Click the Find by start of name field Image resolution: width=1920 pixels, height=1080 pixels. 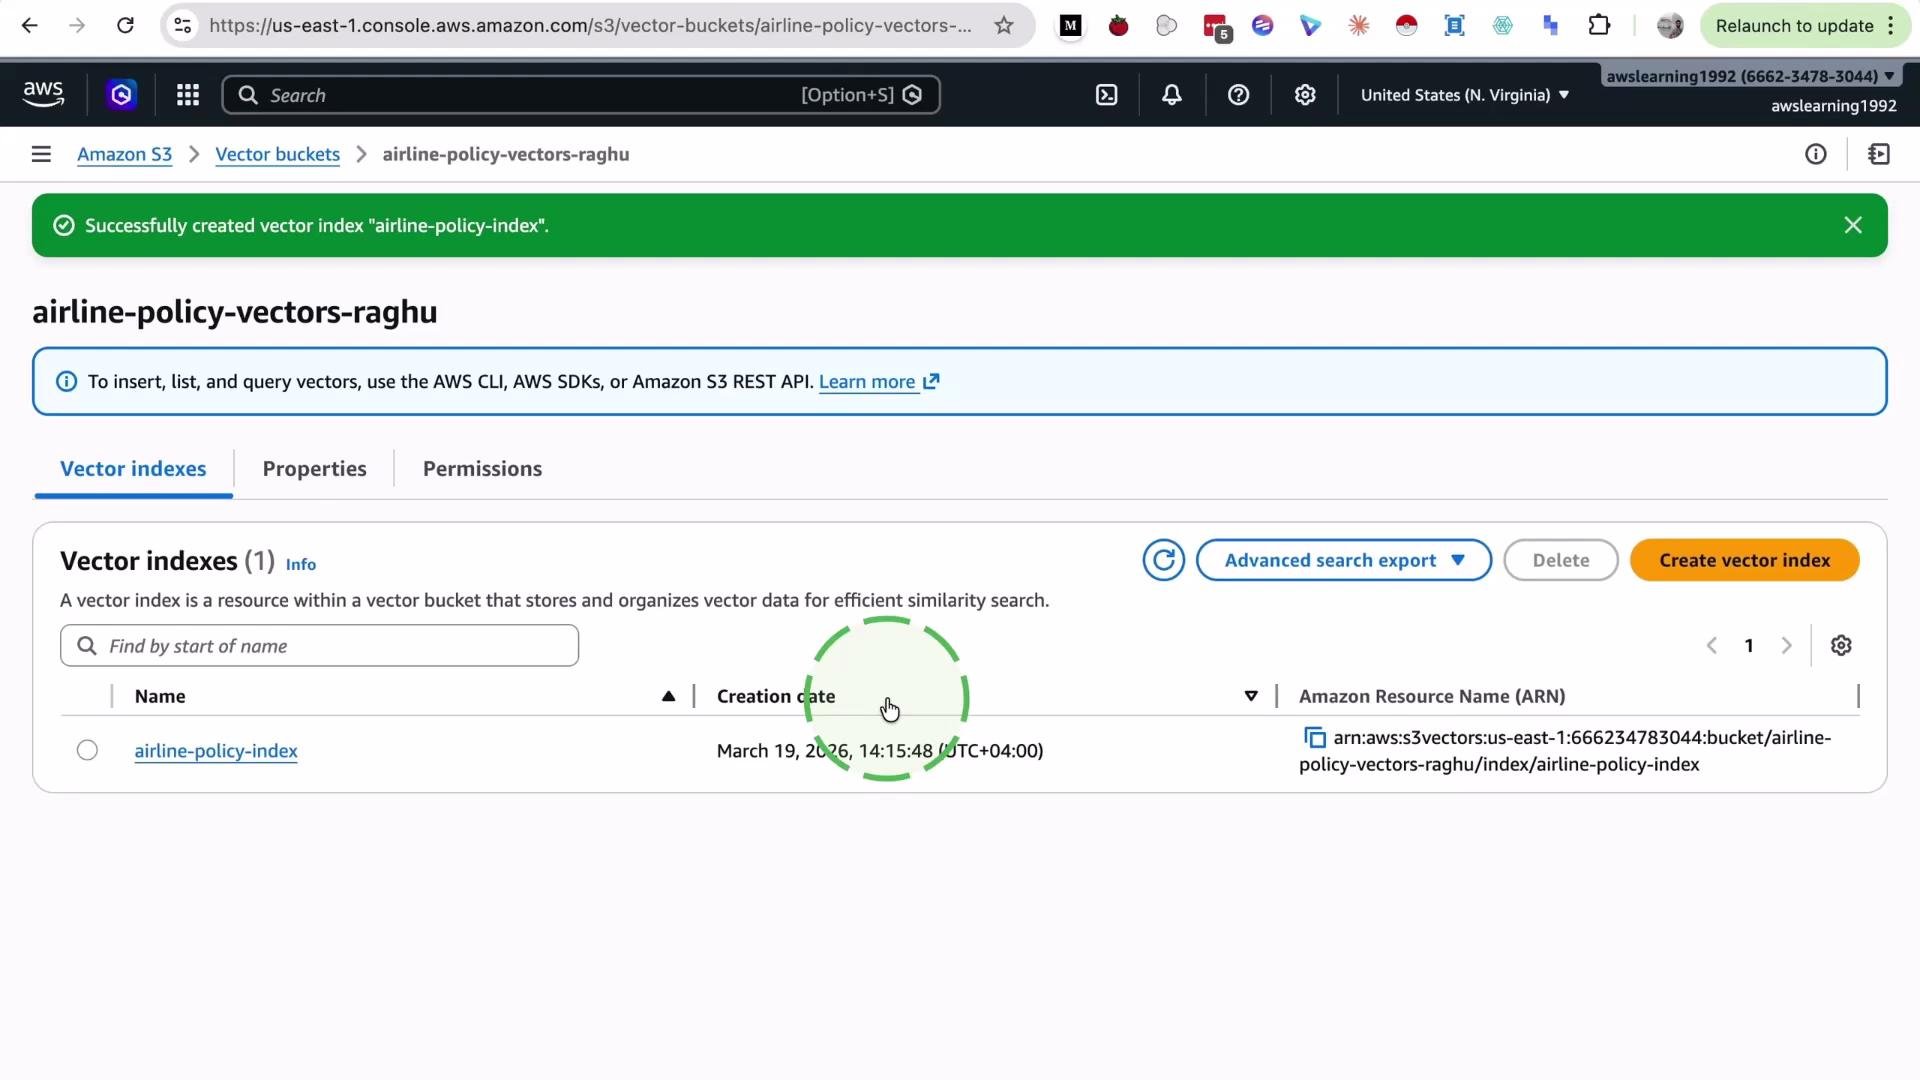319,646
